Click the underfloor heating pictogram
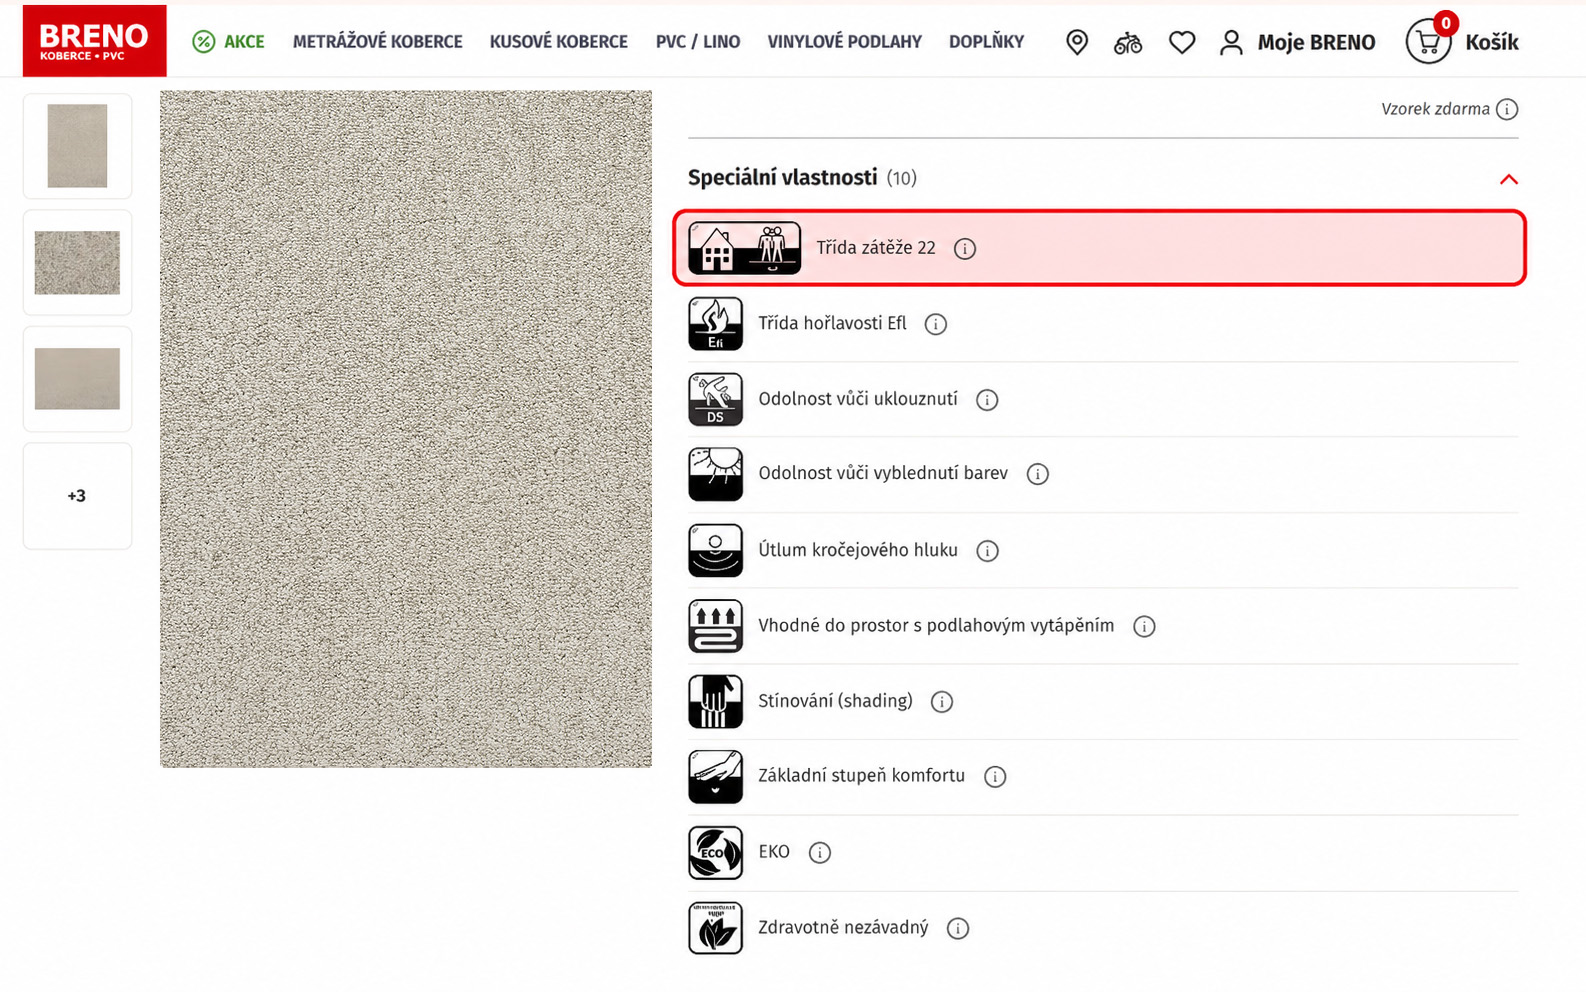 point(715,626)
